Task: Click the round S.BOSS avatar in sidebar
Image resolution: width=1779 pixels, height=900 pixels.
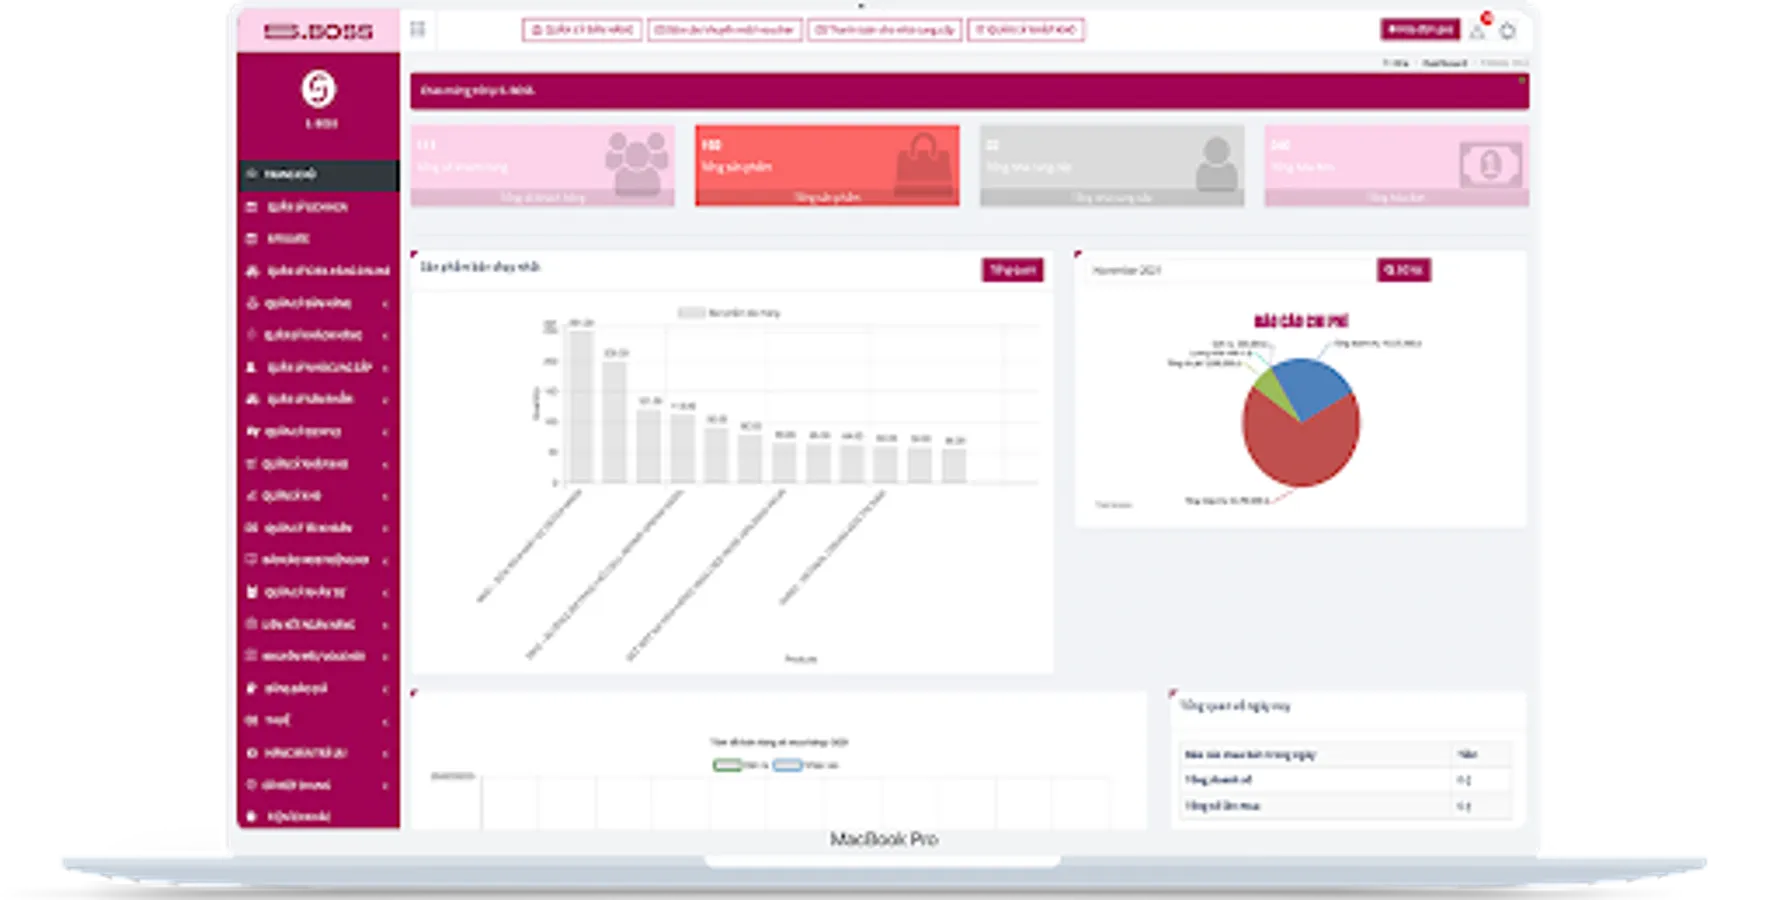Action: point(319,89)
